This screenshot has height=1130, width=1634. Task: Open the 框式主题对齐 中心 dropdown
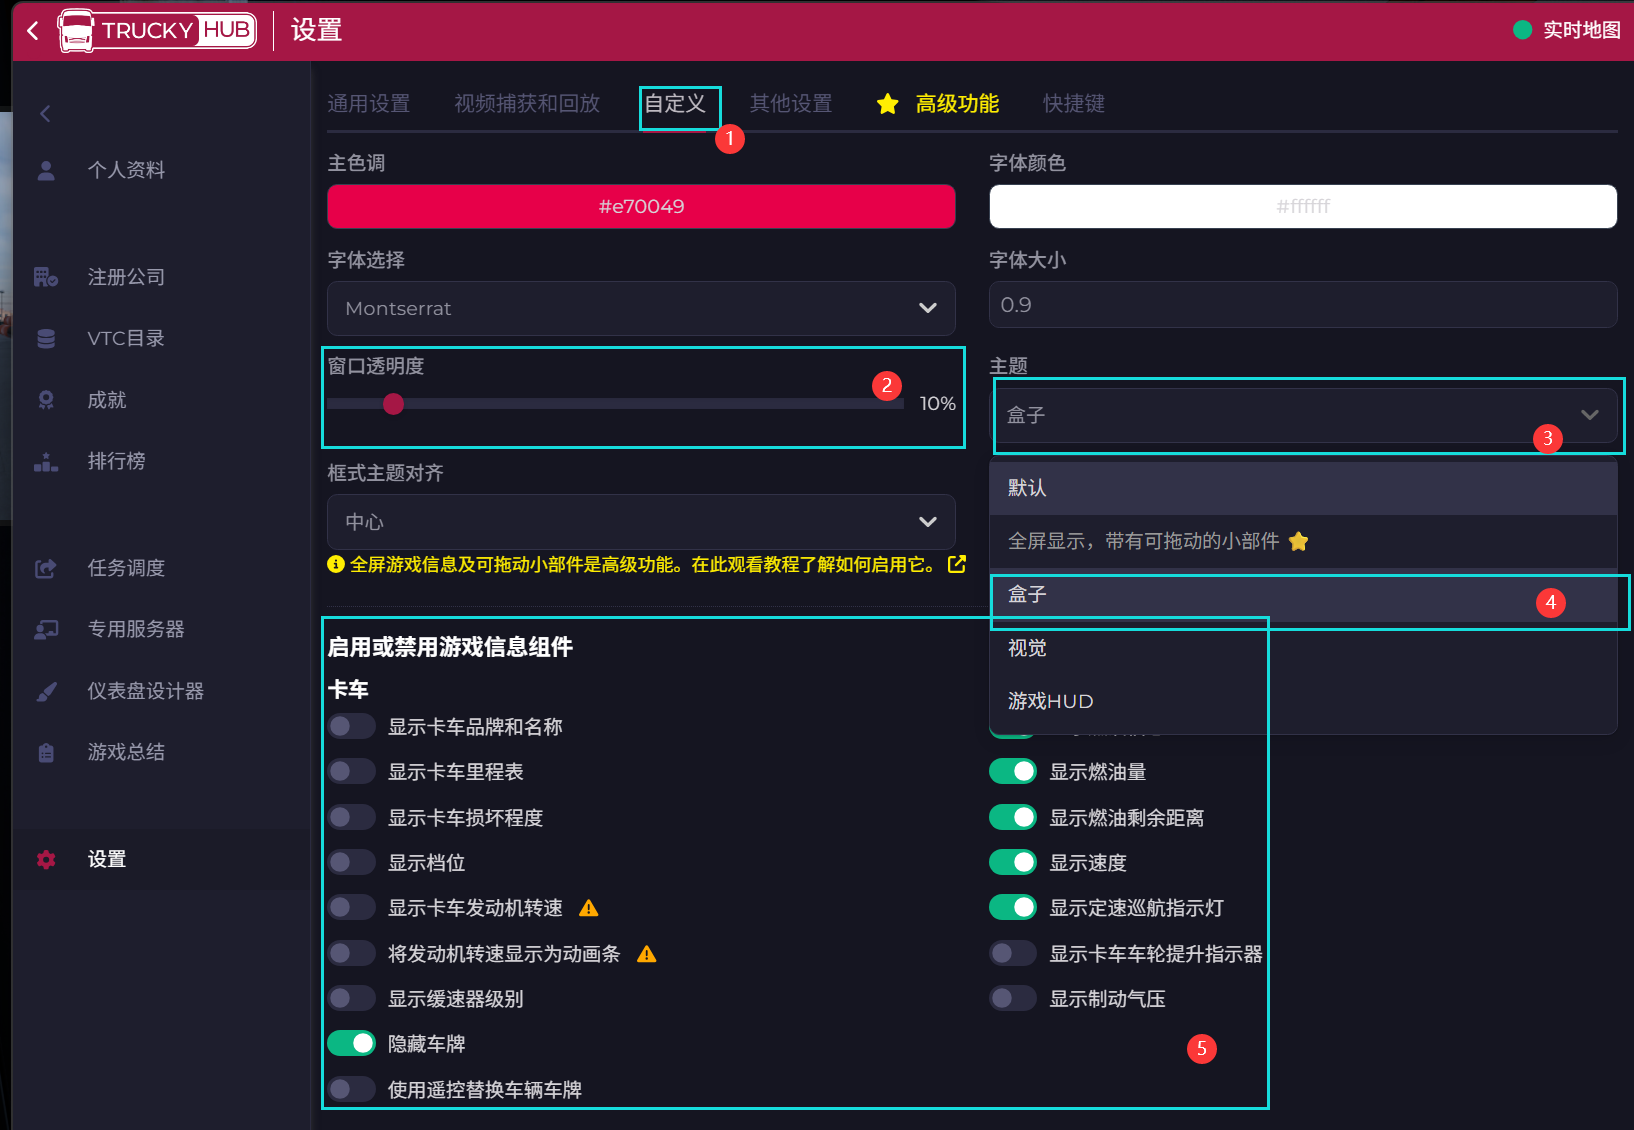tap(641, 522)
